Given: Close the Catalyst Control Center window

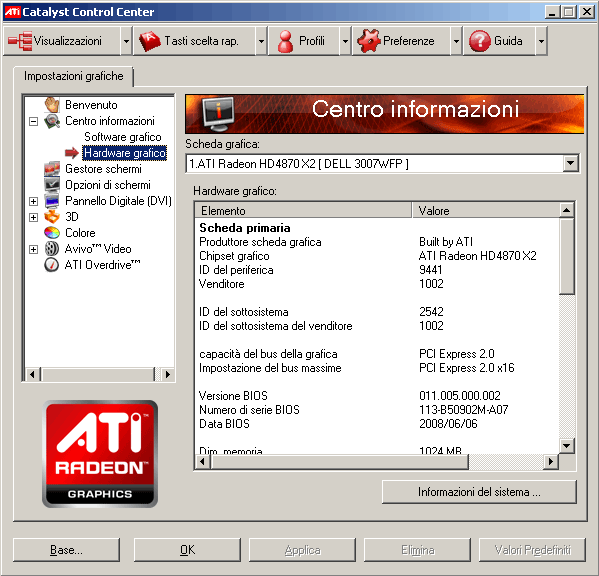Looking at the screenshot, I should tap(587, 12).
